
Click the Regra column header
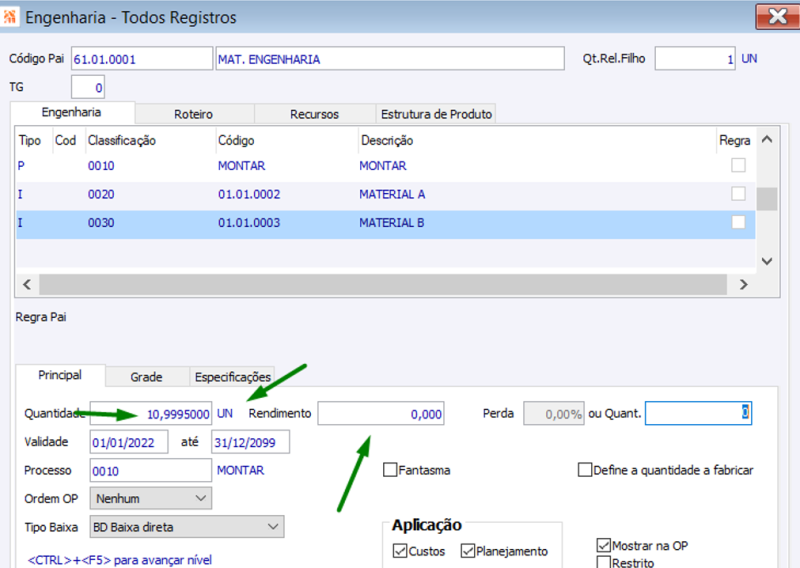[x=734, y=140]
